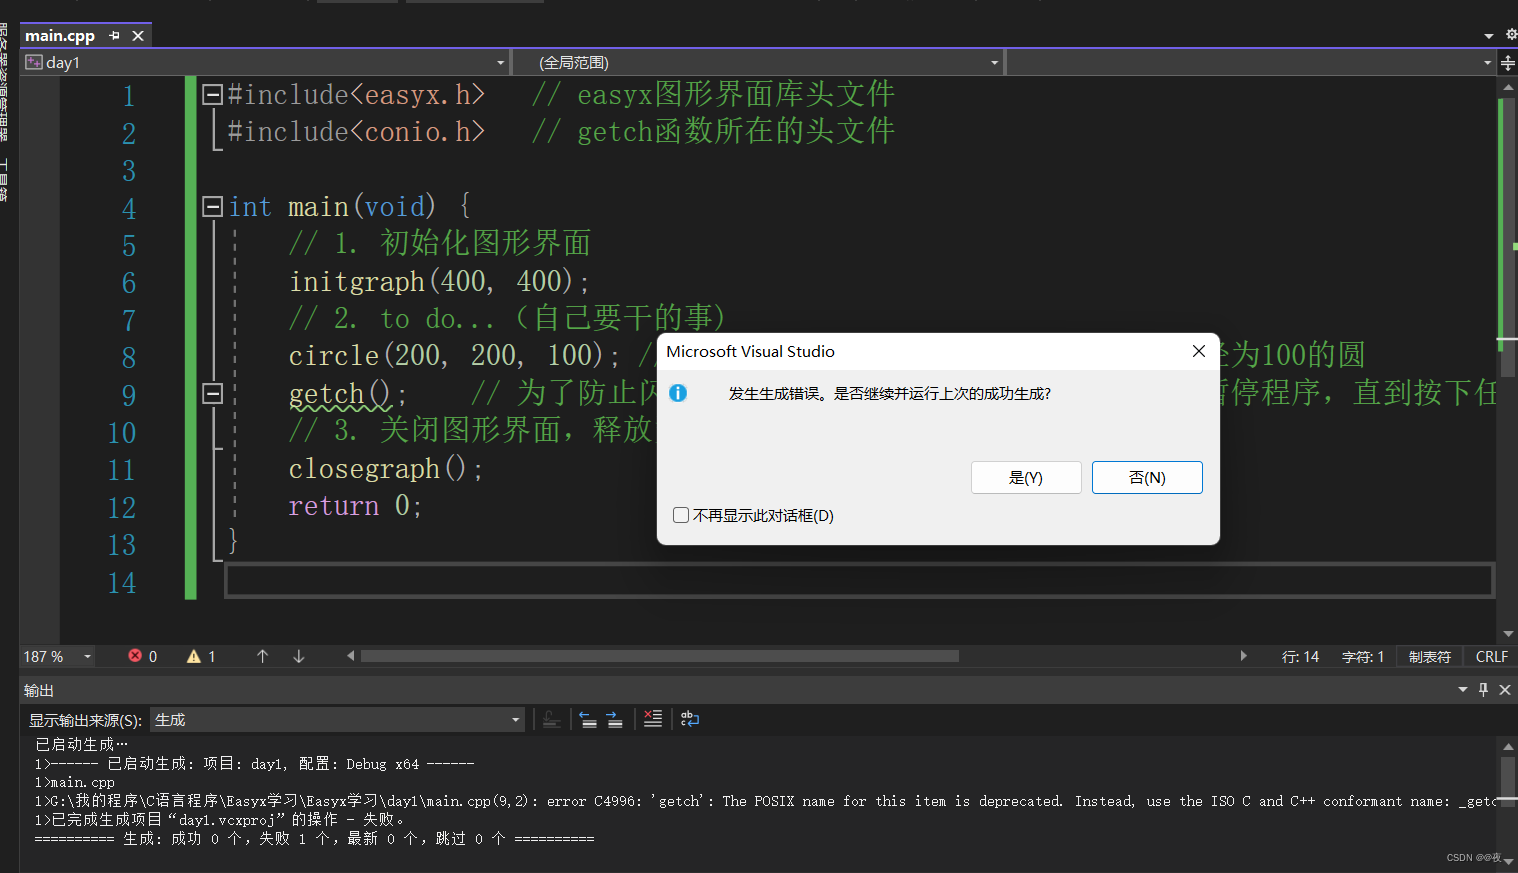Jump to next message in output

(614, 719)
